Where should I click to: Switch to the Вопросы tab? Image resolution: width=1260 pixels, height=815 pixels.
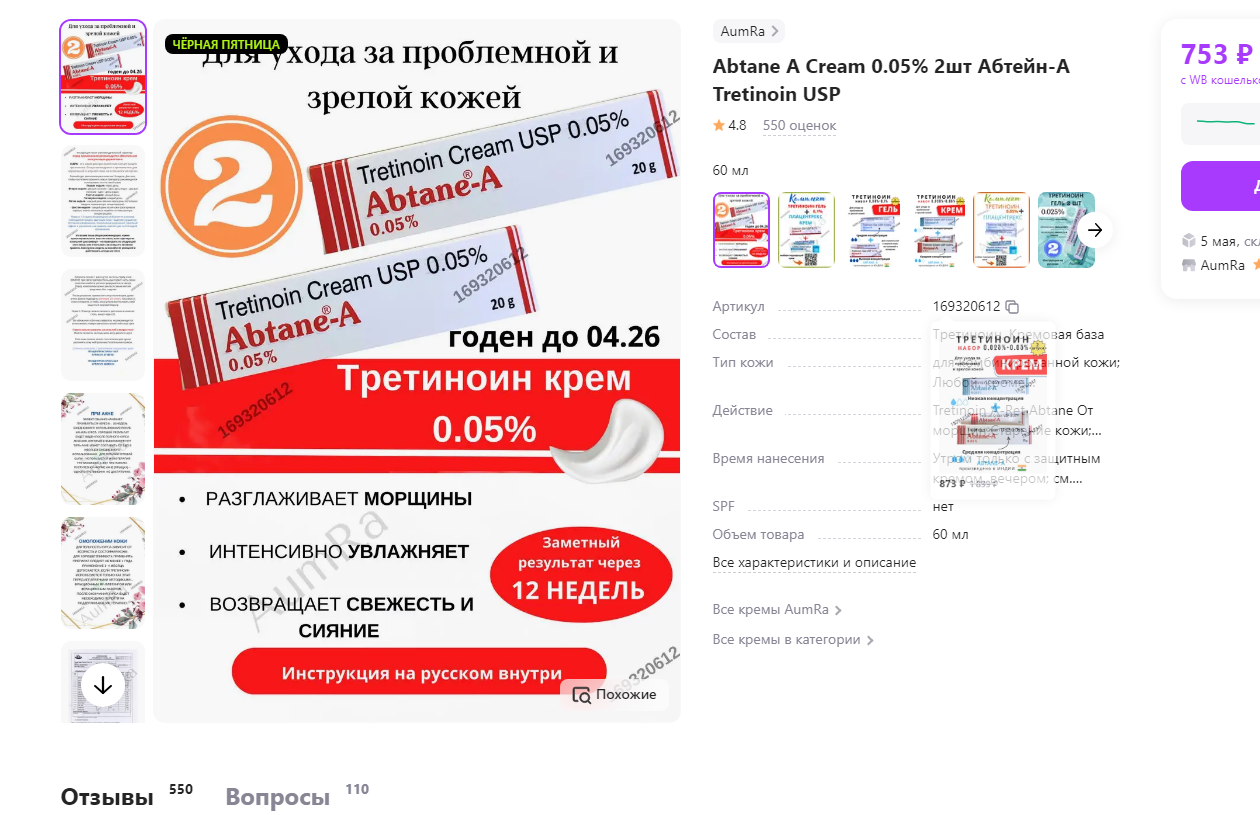(278, 798)
